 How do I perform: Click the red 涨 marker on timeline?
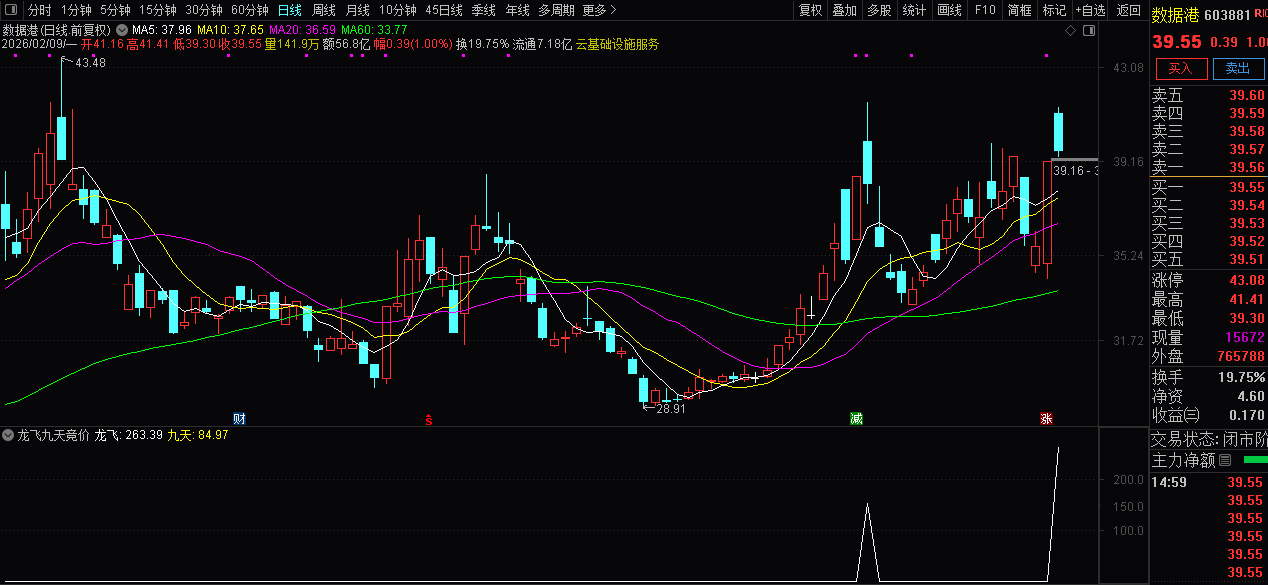tap(1046, 418)
